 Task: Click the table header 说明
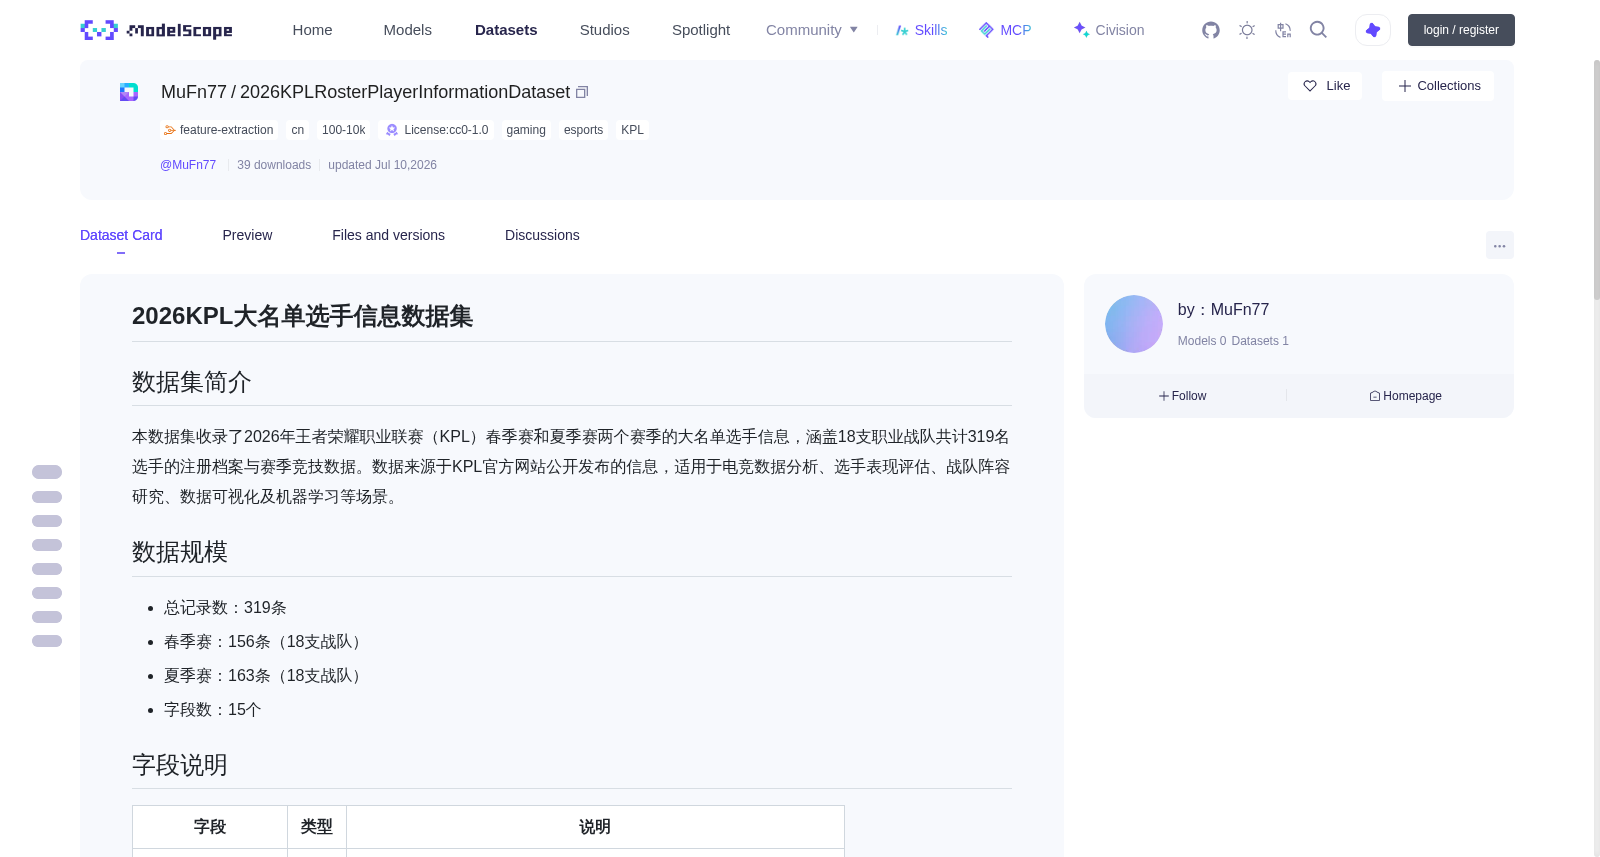(x=595, y=827)
